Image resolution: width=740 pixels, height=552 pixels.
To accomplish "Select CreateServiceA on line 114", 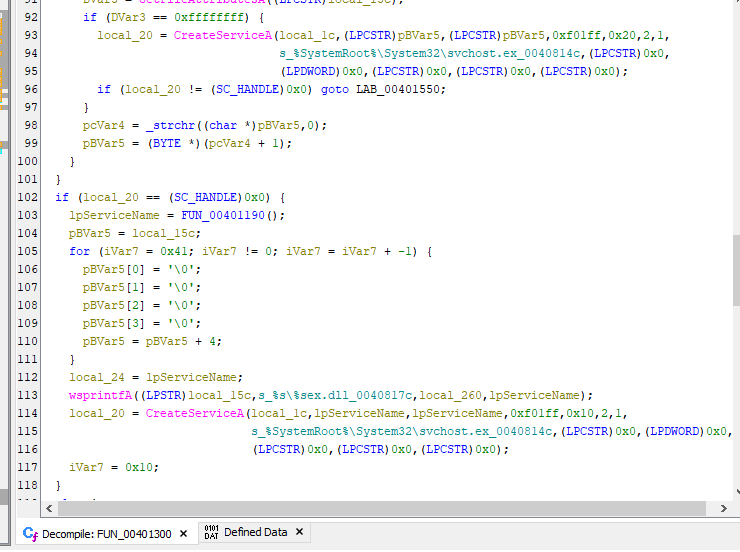I will coord(192,413).
